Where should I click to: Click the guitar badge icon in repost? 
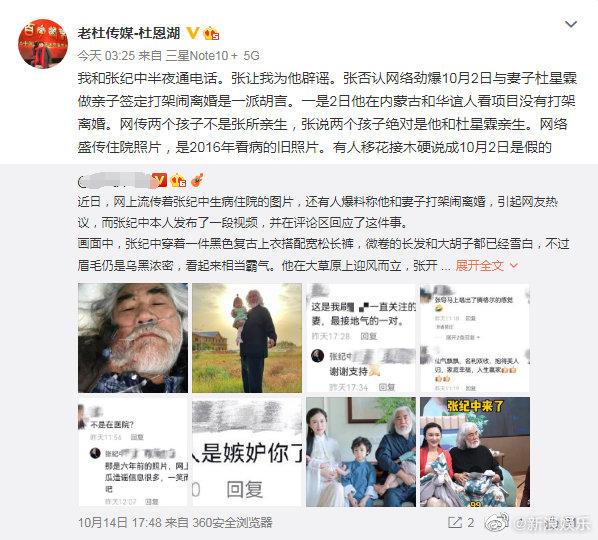pyautogui.click(x=197, y=180)
